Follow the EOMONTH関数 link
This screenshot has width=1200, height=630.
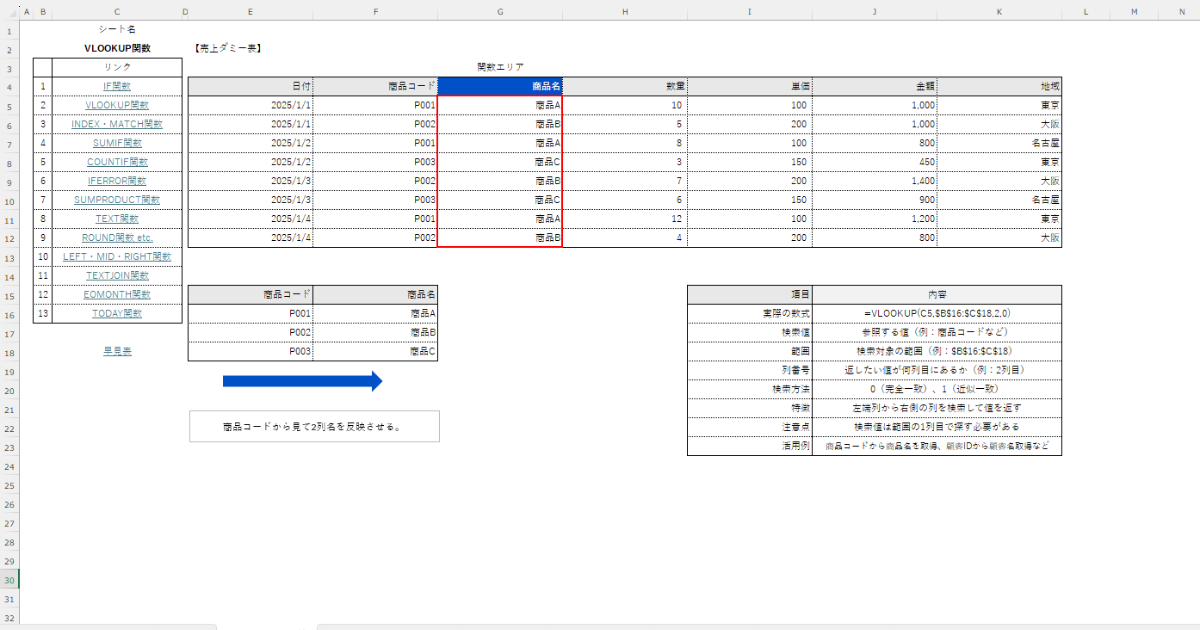pos(117,294)
